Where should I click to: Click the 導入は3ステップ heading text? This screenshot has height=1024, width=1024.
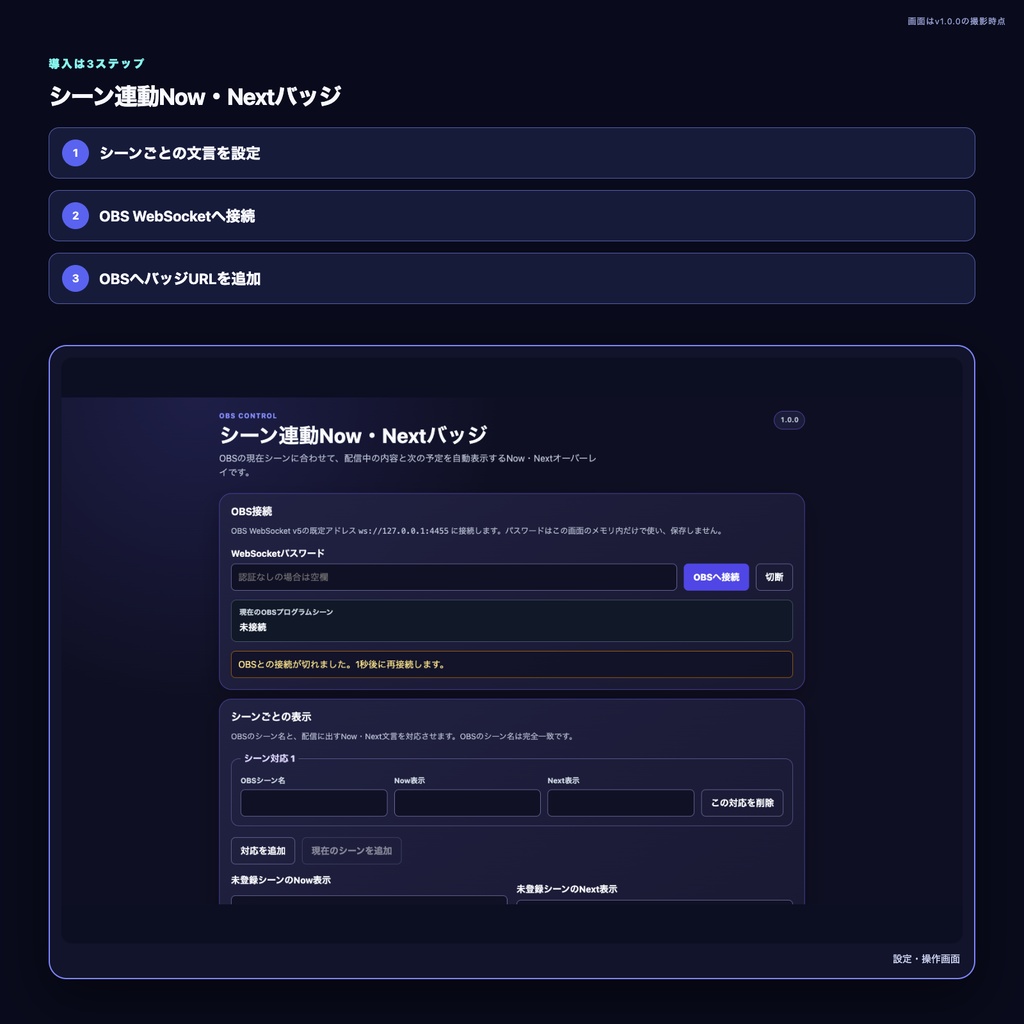(96, 63)
